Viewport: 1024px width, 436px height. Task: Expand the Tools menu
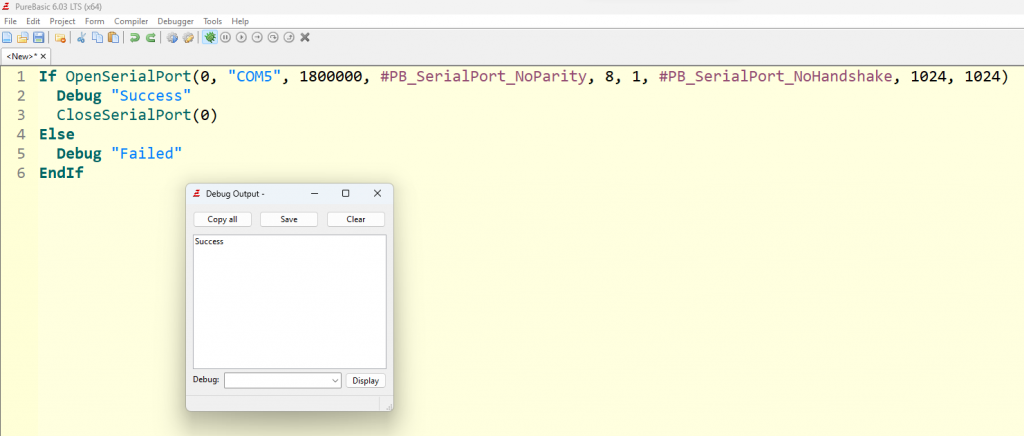coord(212,21)
